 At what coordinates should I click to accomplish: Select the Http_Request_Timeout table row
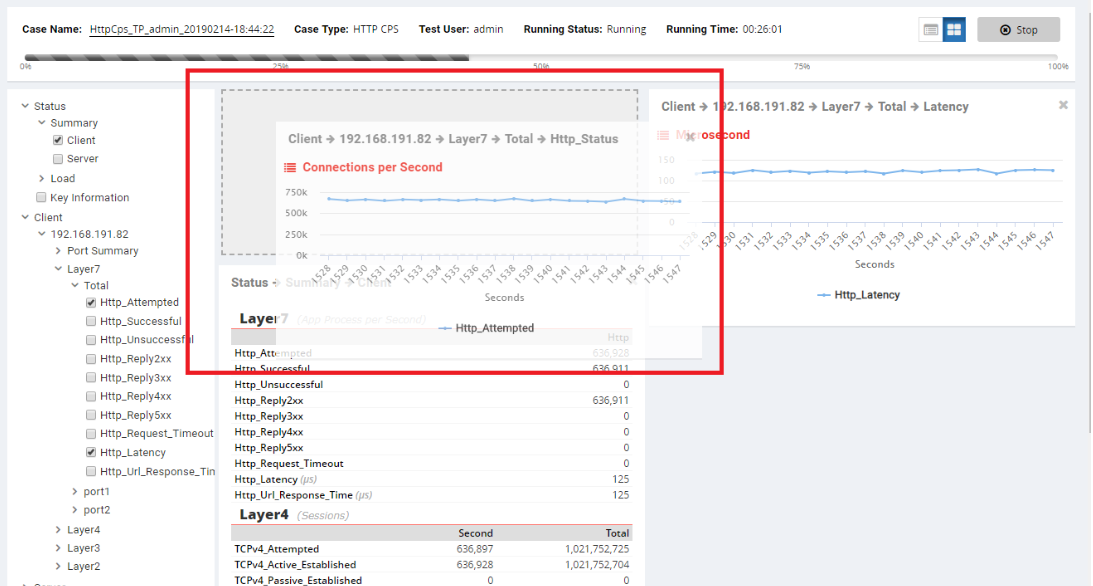(x=431, y=463)
